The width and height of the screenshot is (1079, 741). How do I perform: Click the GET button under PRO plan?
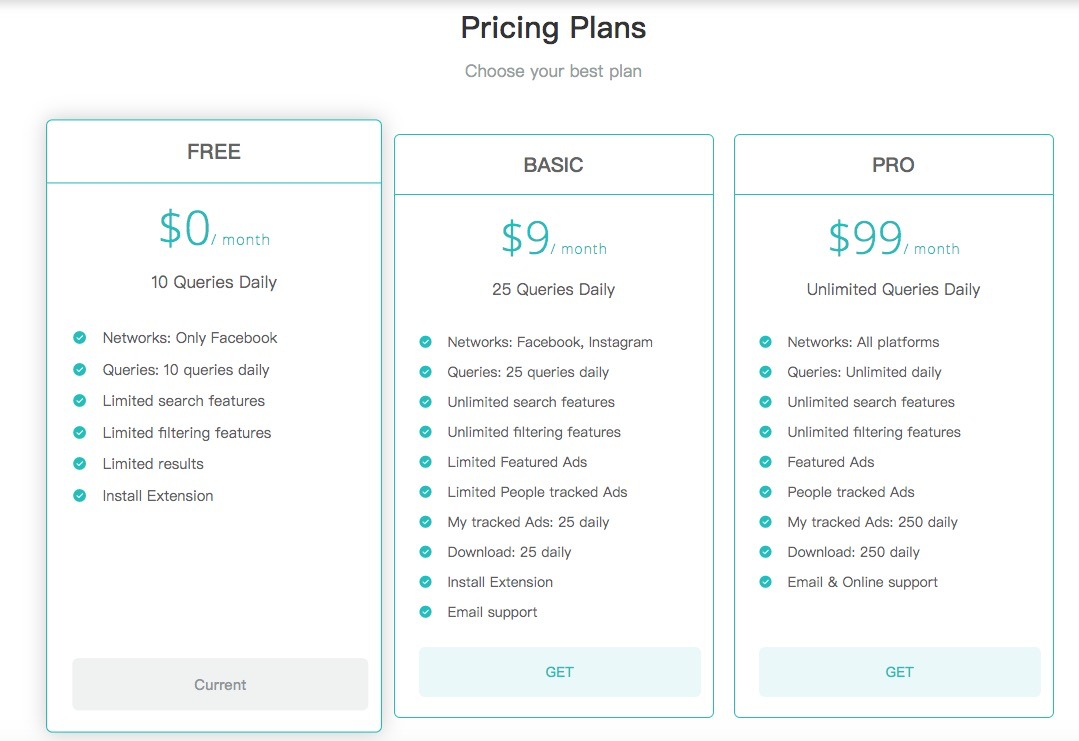coord(899,672)
